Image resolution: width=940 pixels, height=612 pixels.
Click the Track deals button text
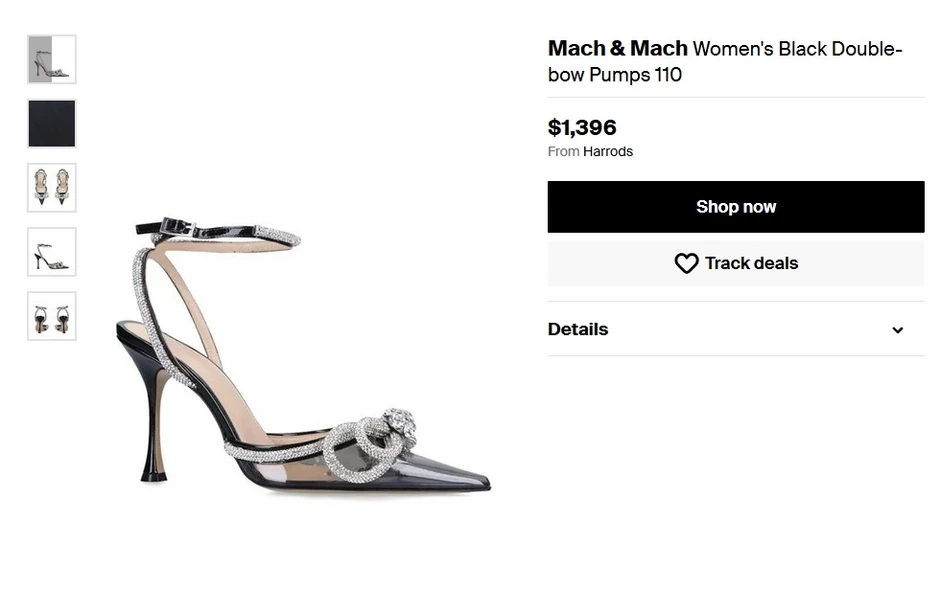point(751,263)
